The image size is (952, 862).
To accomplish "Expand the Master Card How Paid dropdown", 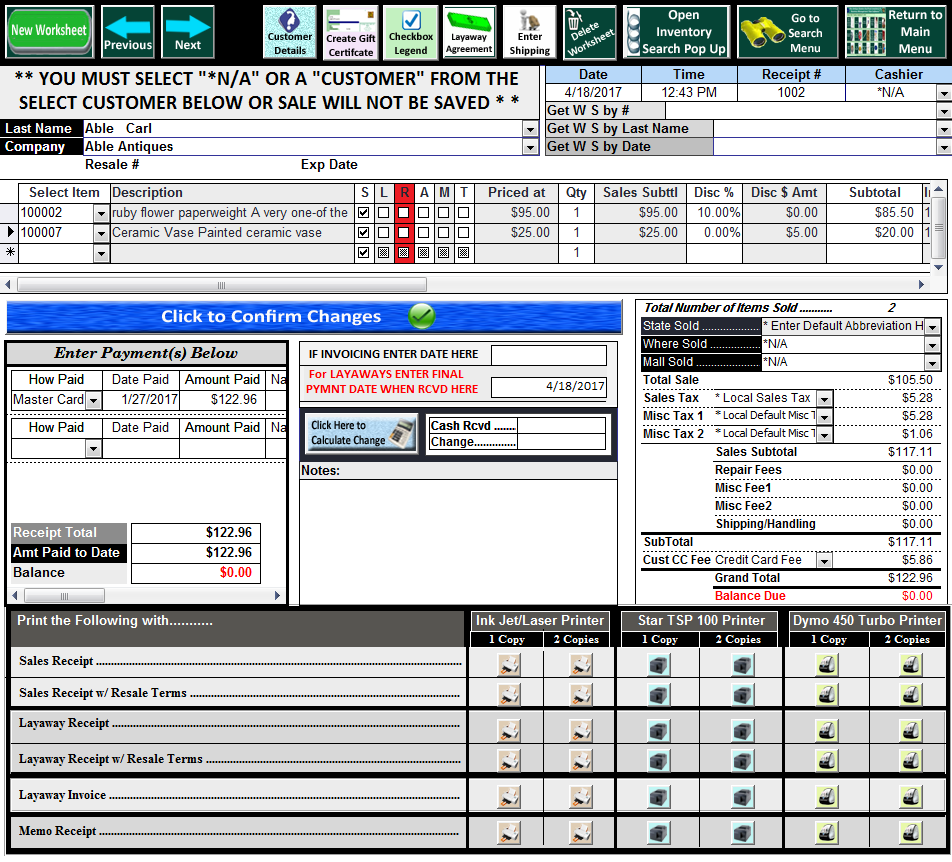I will tap(94, 400).
